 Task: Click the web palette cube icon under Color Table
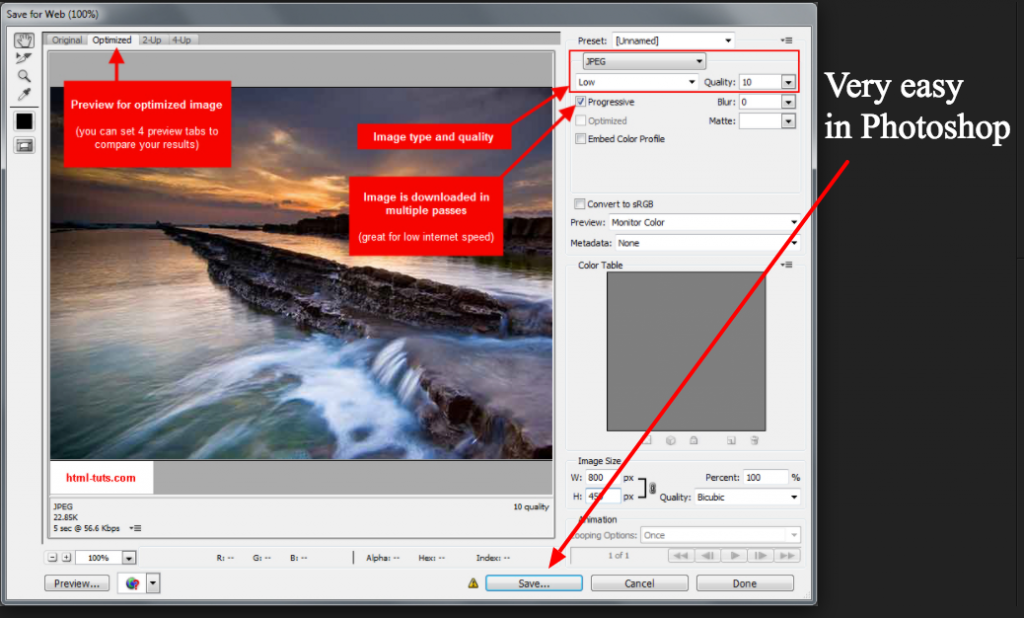[x=670, y=440]
